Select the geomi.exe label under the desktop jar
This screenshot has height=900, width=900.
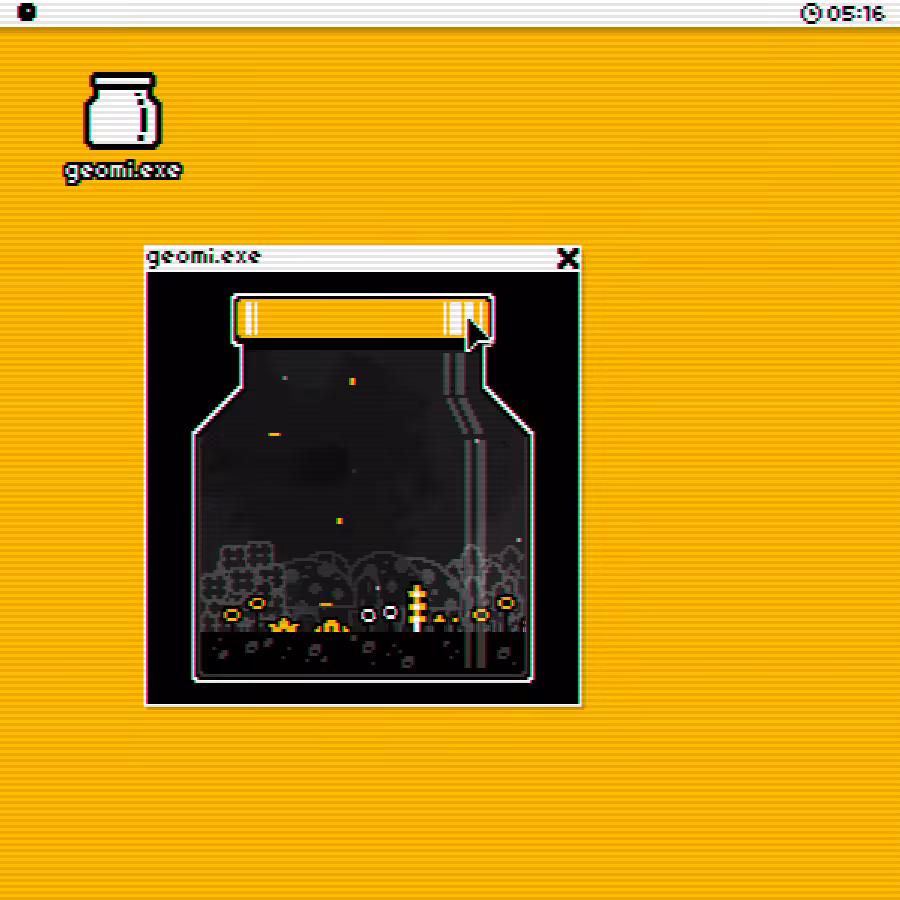(x=123, y=171)
